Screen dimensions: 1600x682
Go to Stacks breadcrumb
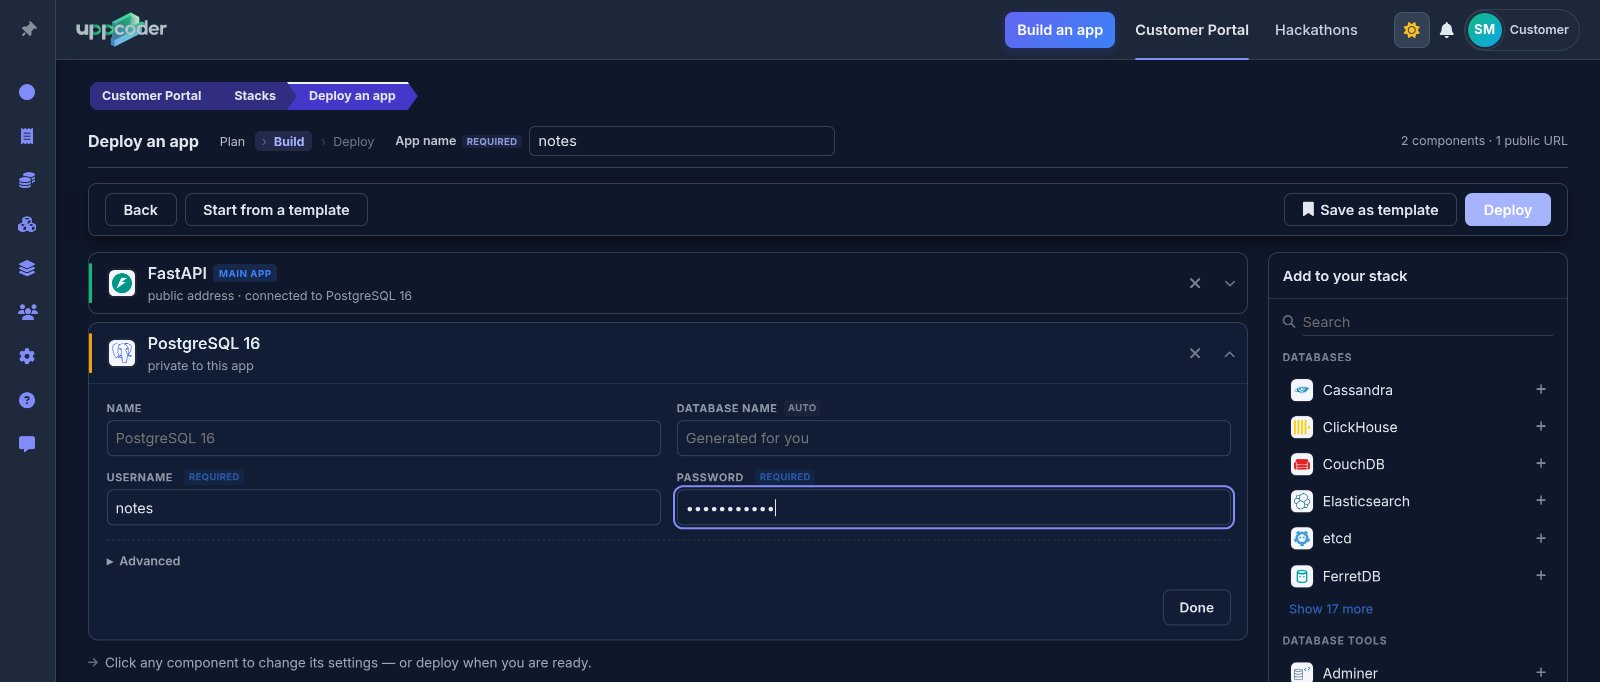[x=255, y=96]
